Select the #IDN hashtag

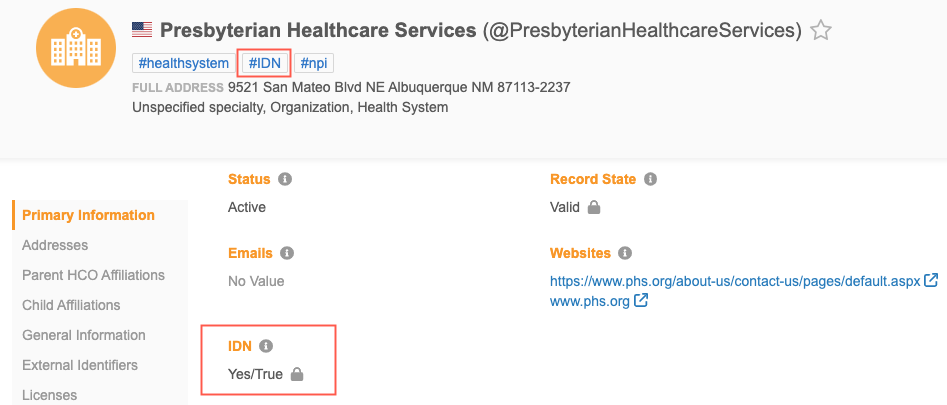coord(265,63)
